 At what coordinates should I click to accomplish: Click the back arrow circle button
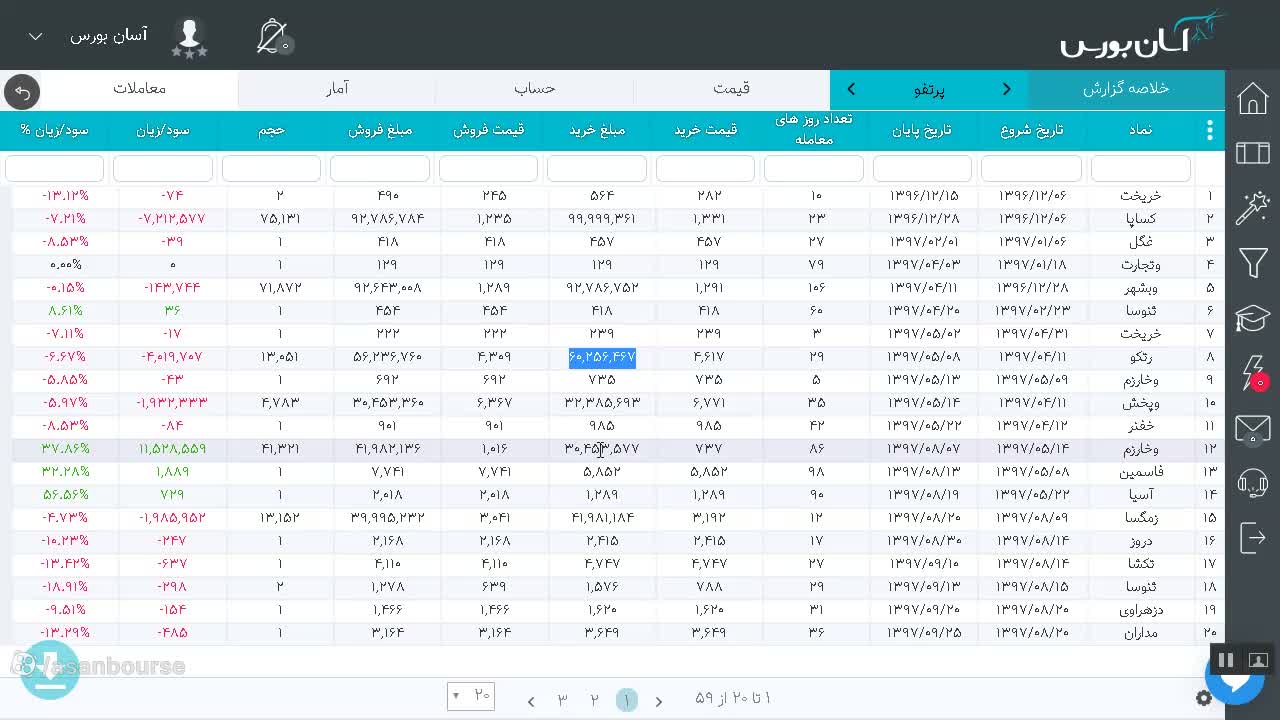tap(22, 92)
